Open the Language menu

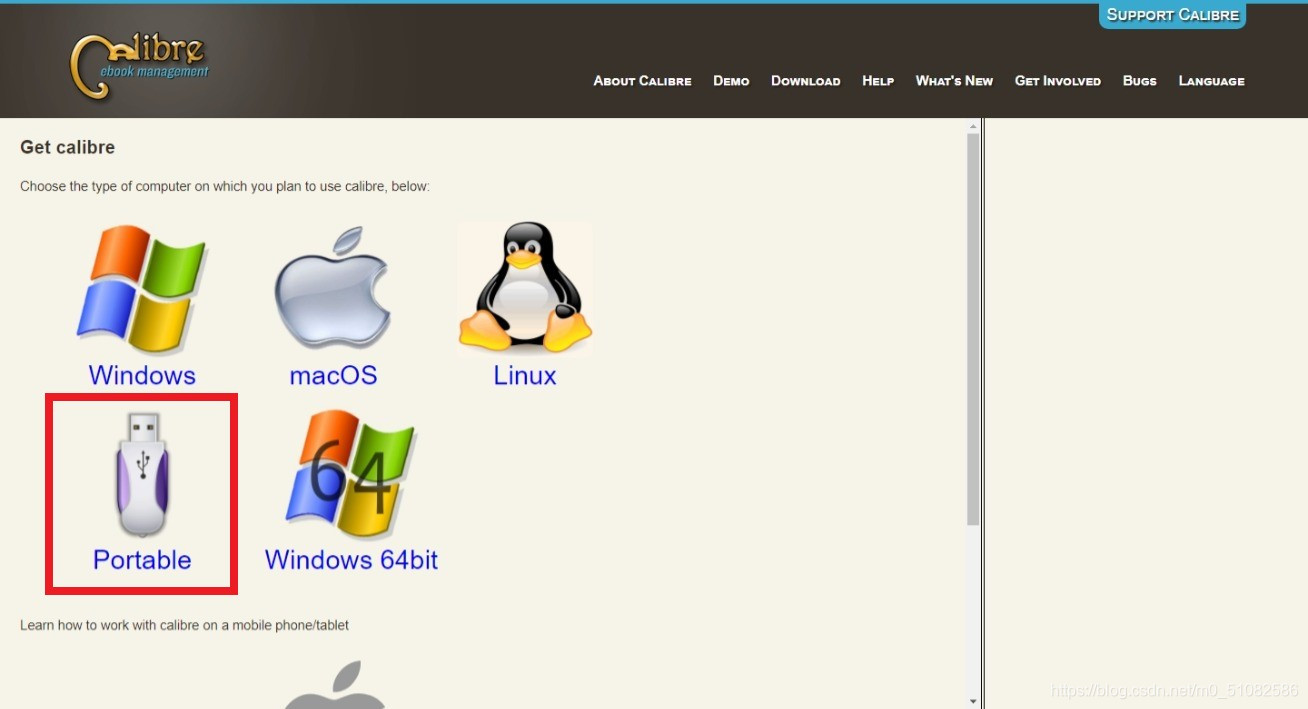(1211, 81)
